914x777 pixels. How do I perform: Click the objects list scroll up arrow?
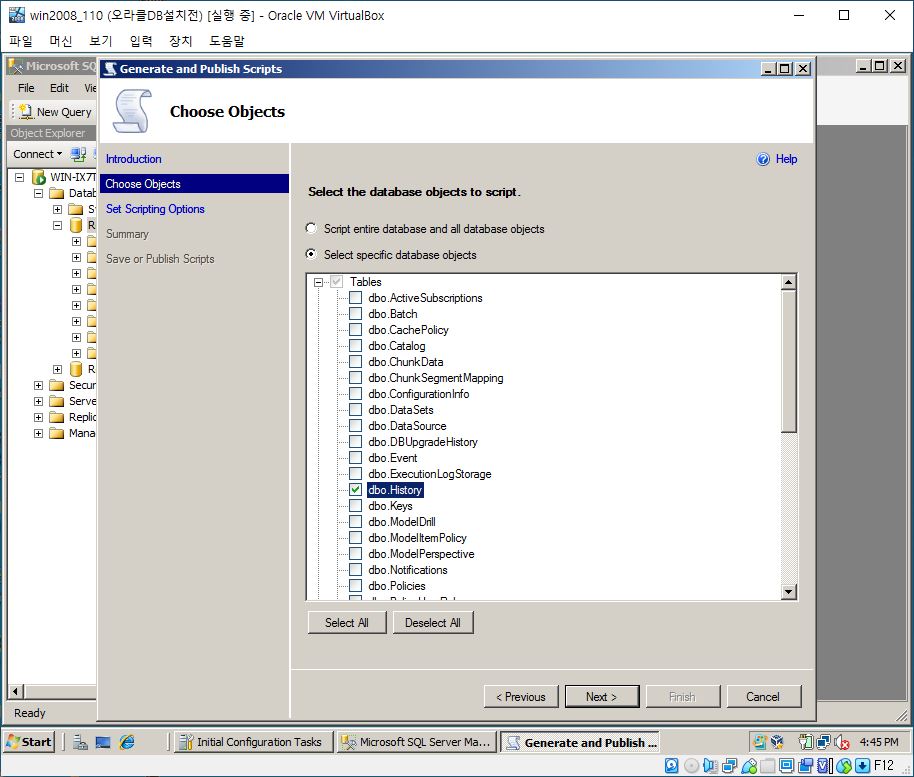[788, 282]
